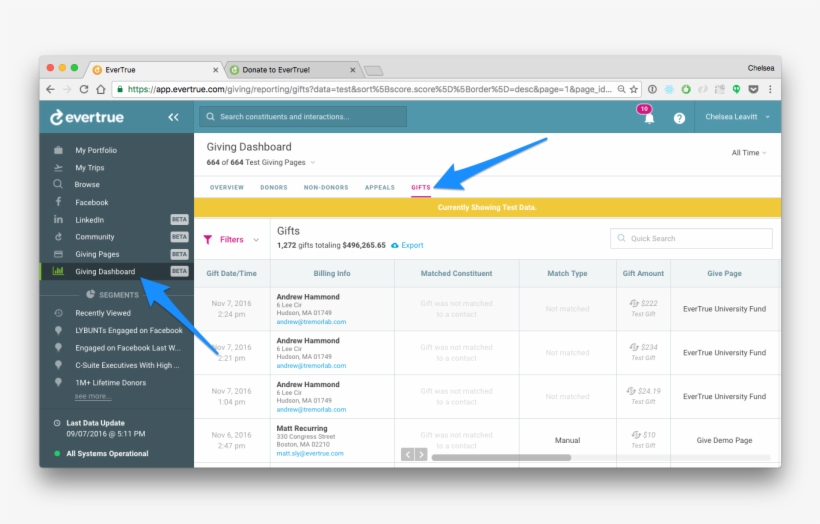This screenshot has width=820, height=524.
Task: Click the My Portfolio briefcase icon
Action: pos(58,150)
